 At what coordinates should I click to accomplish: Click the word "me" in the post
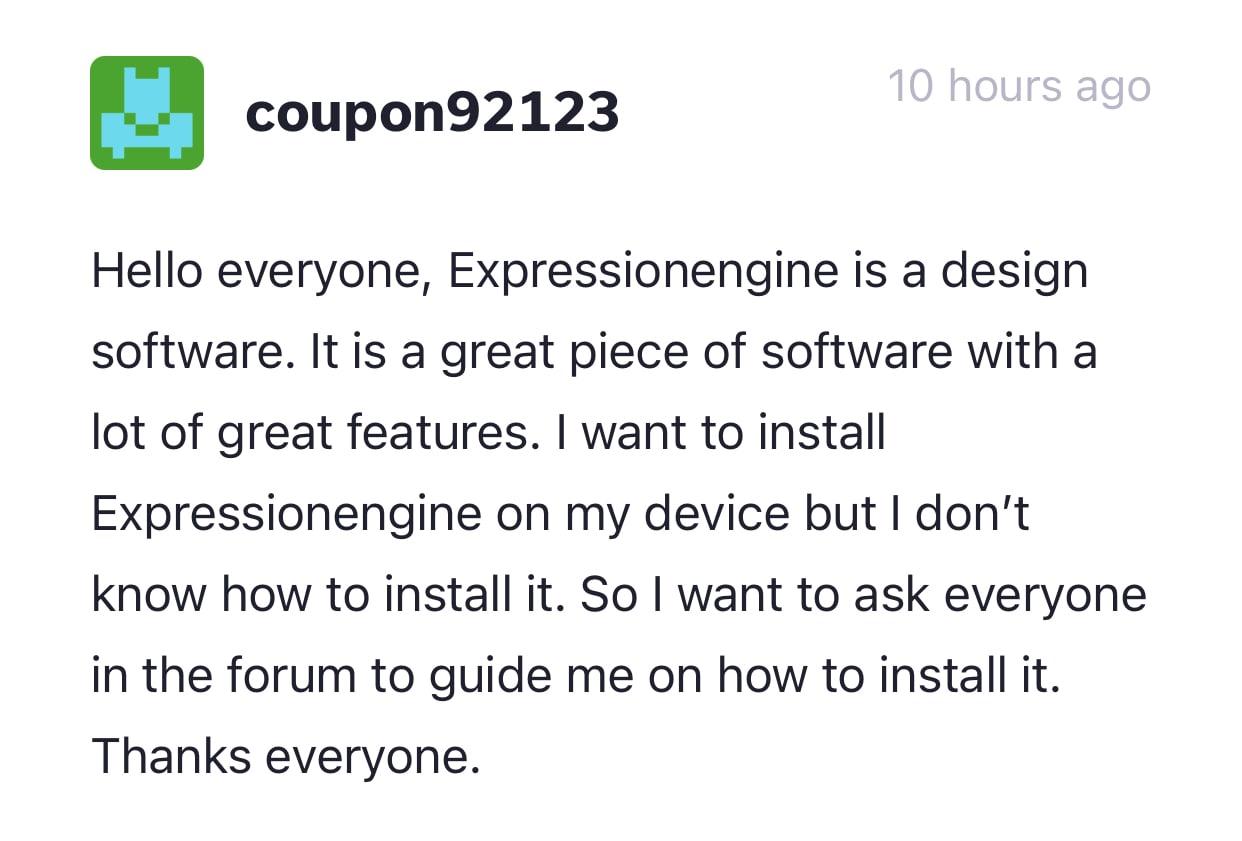click(605, 677)
